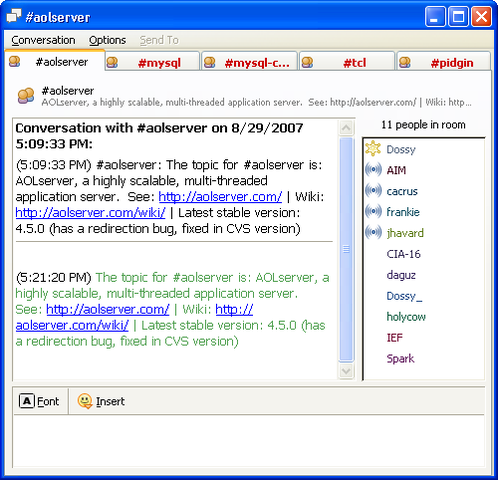
Task: Maximize the #aolserver window
Action: pos(458,16)
